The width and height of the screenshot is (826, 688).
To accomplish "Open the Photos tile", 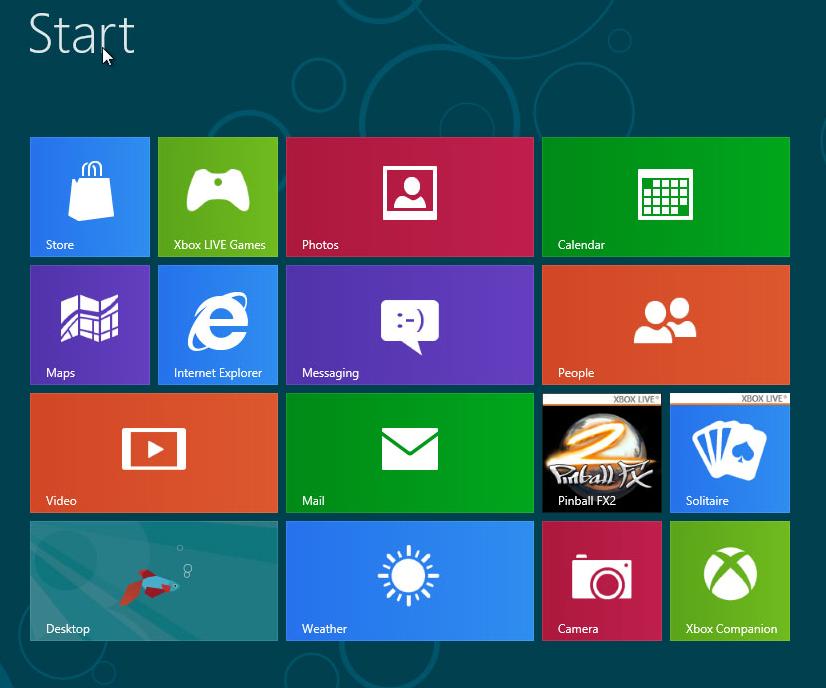I will coord(409,196).
